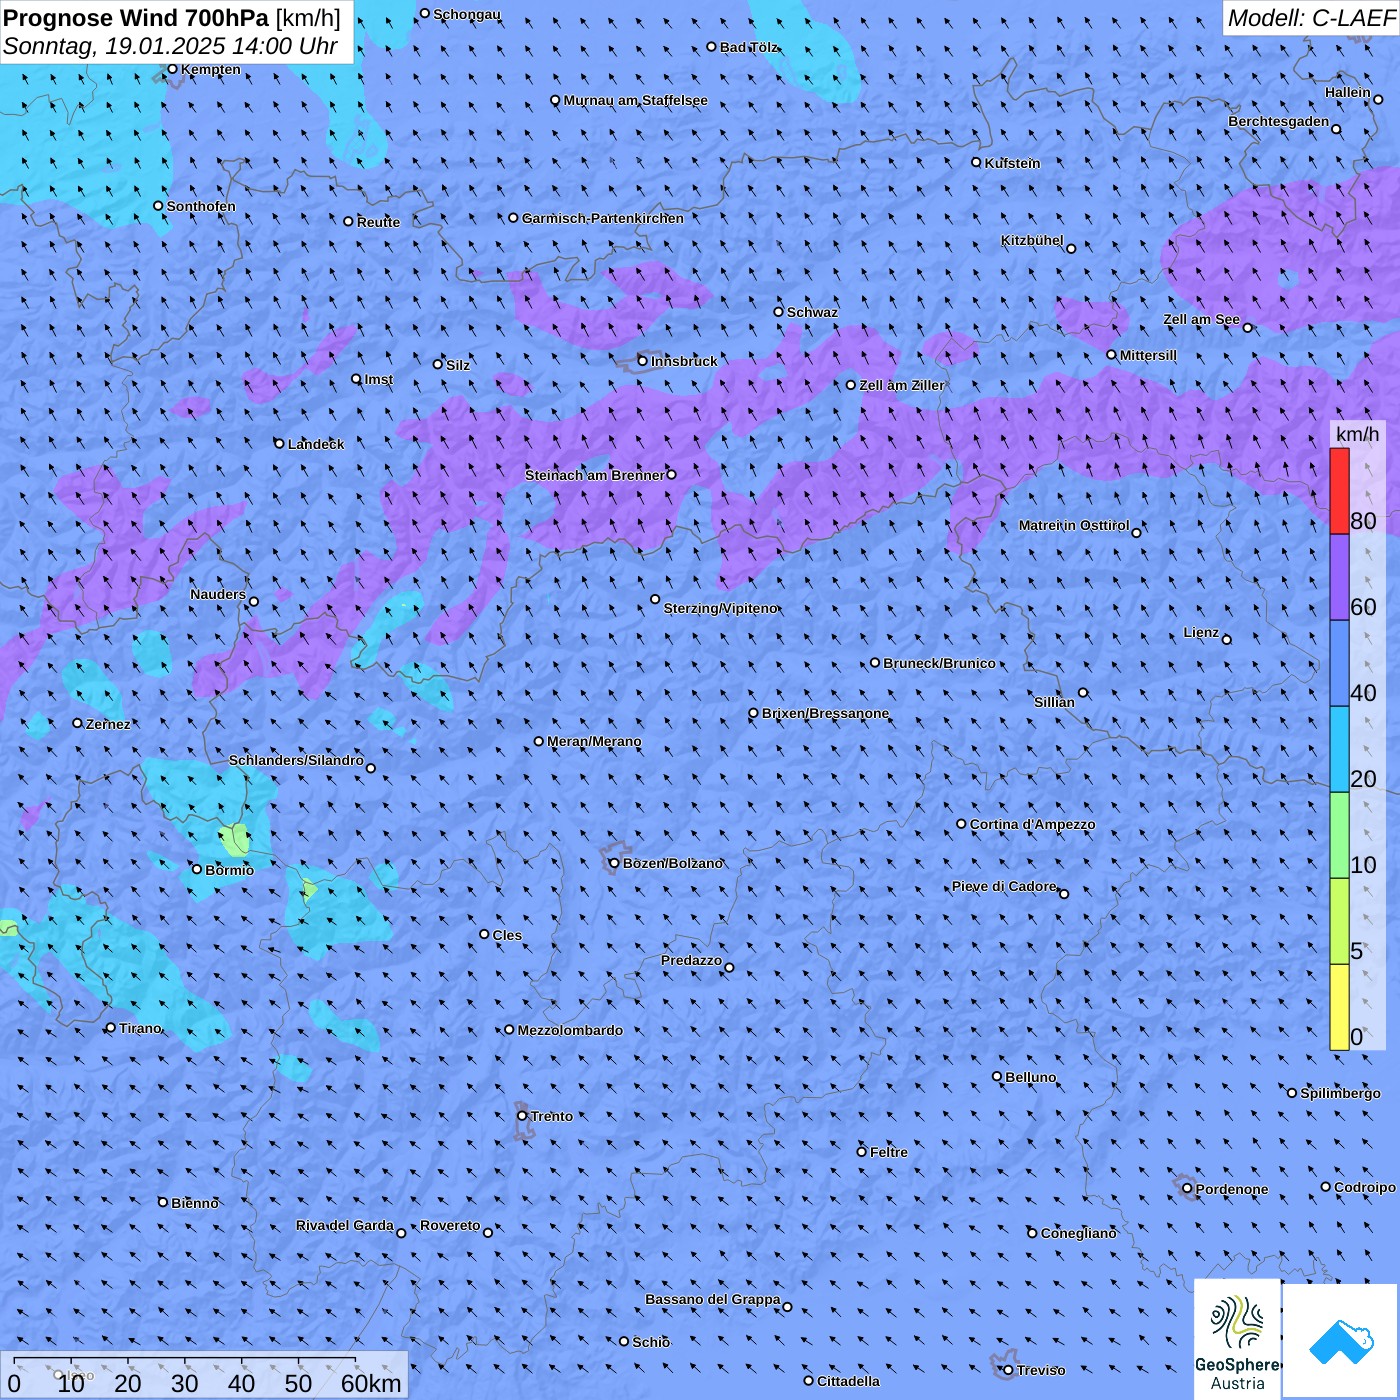Click the Spilimbergo label
This screenshot has width=1400, height=1400.
(x=1340, y=1093)
